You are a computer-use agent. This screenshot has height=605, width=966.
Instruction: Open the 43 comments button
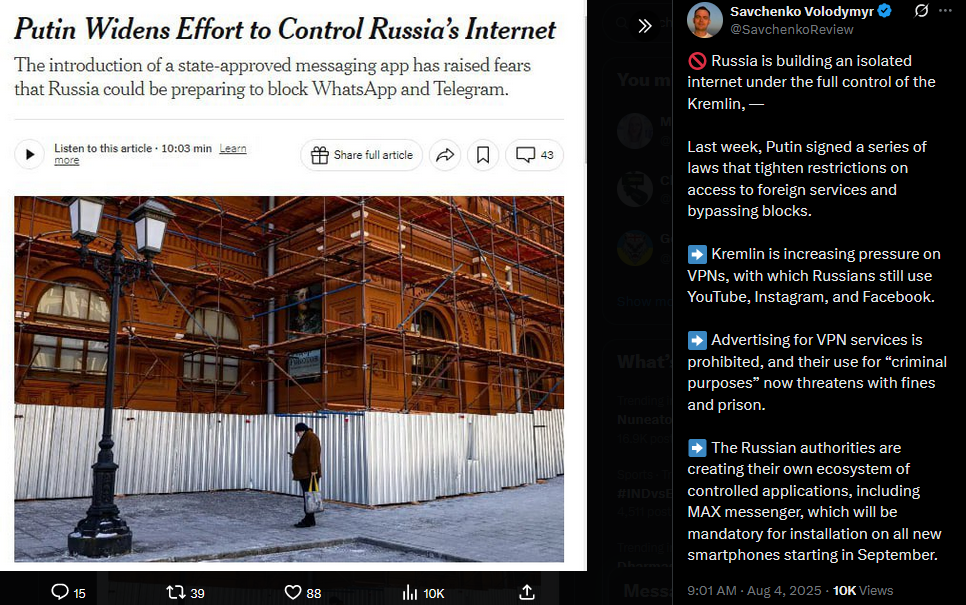click(x=534, y=155)
